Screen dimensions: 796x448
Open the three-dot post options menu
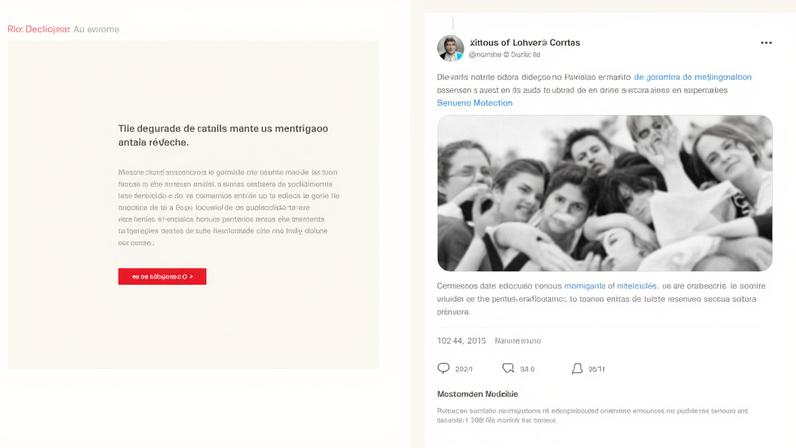click(766, 43)
